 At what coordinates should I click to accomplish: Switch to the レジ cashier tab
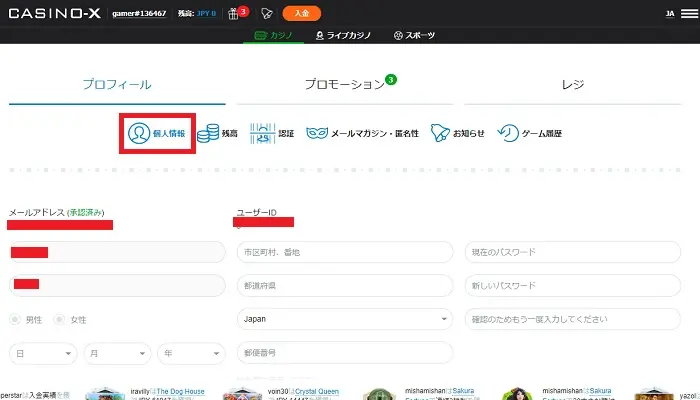[x=572, y=85]
